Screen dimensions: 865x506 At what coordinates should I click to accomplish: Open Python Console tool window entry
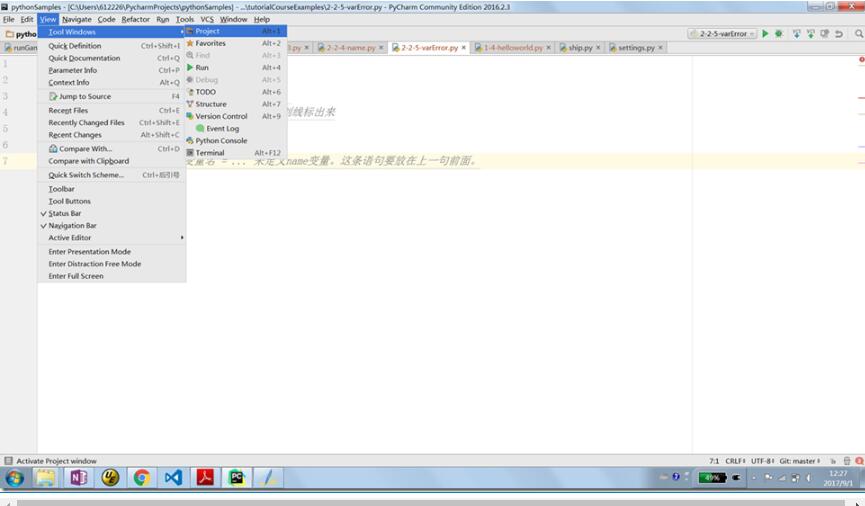[236, 140]
